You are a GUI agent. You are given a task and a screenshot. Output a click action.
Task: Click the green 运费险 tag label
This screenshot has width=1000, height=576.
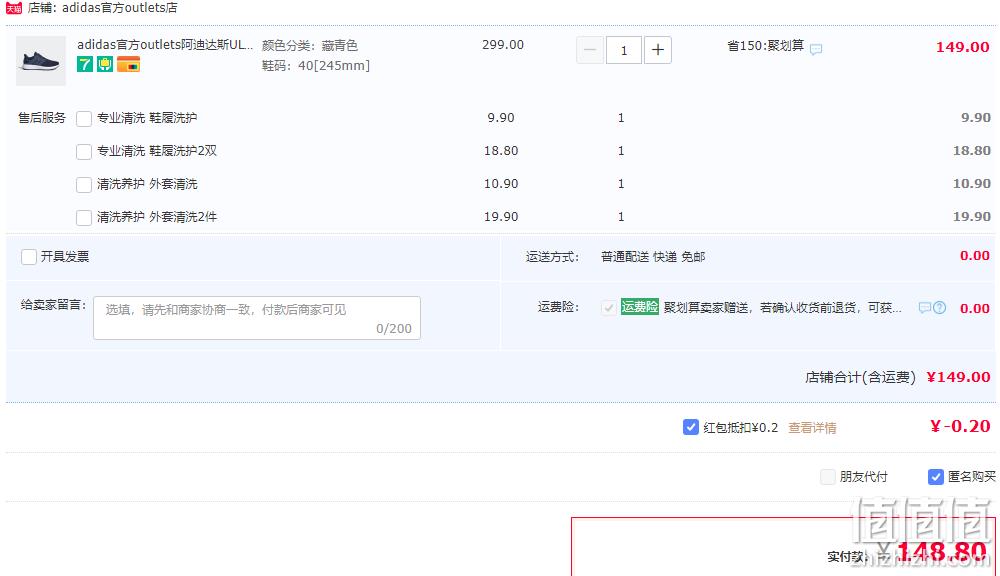pyautogui.click(x=640, y=307)
